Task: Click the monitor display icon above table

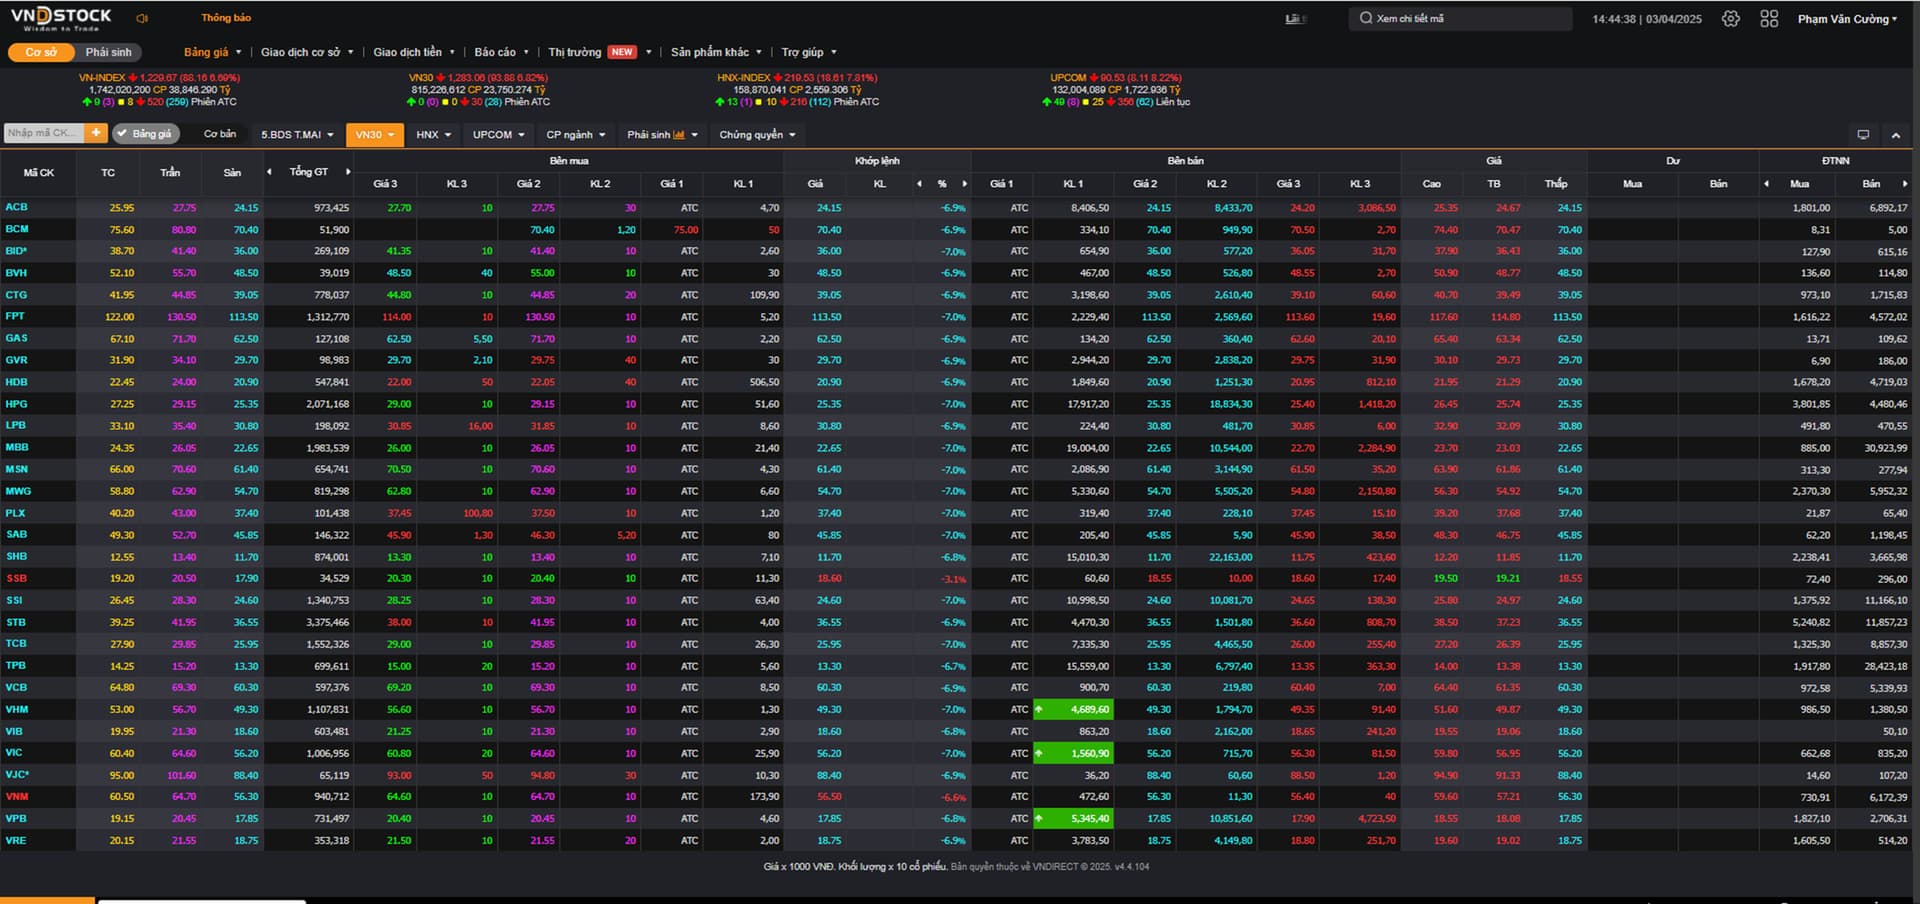Action: (x=1863, y=135)
